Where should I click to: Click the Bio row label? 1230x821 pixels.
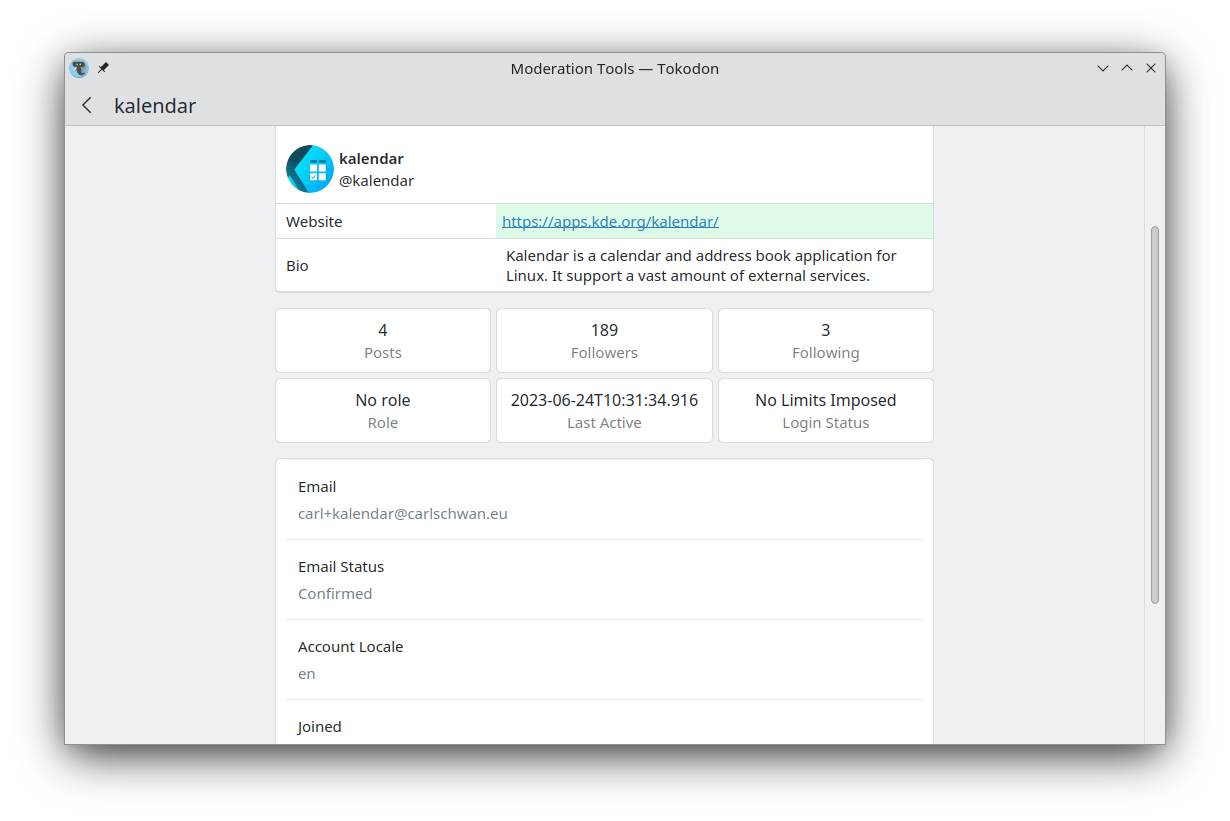tap(297, 266)
